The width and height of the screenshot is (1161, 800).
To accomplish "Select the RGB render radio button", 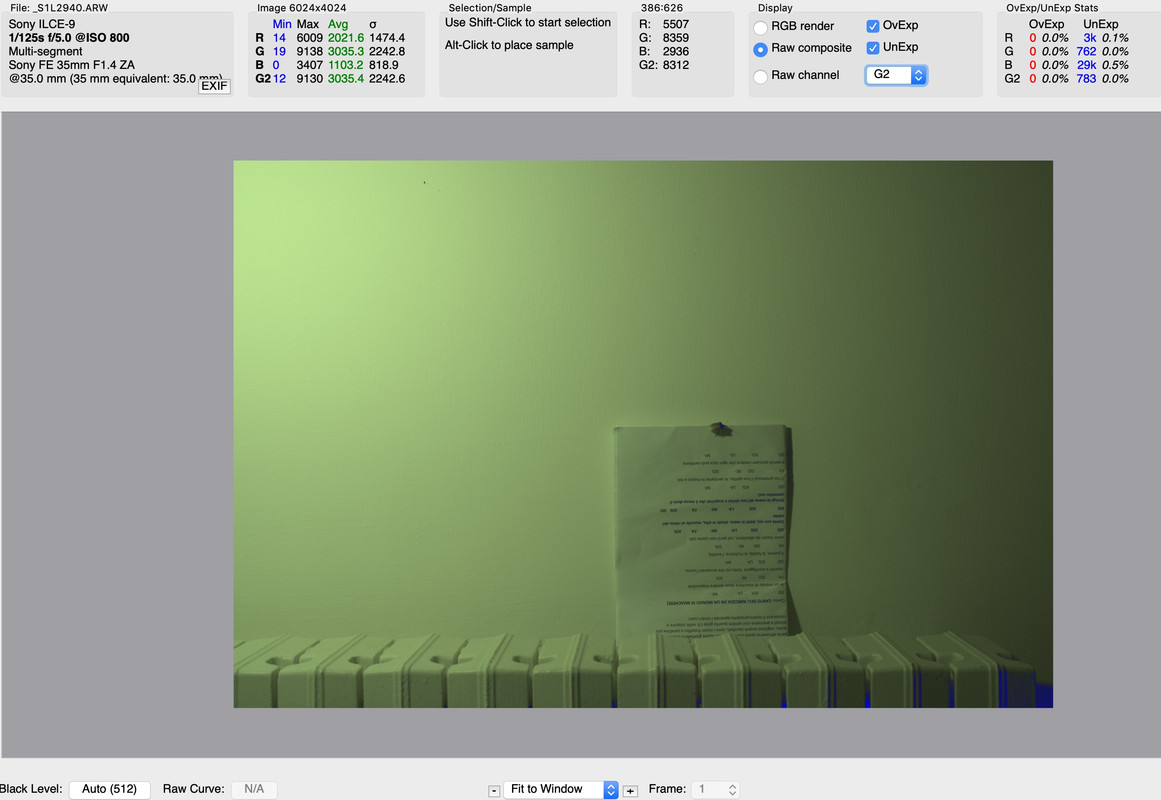I will click(760, 27).
